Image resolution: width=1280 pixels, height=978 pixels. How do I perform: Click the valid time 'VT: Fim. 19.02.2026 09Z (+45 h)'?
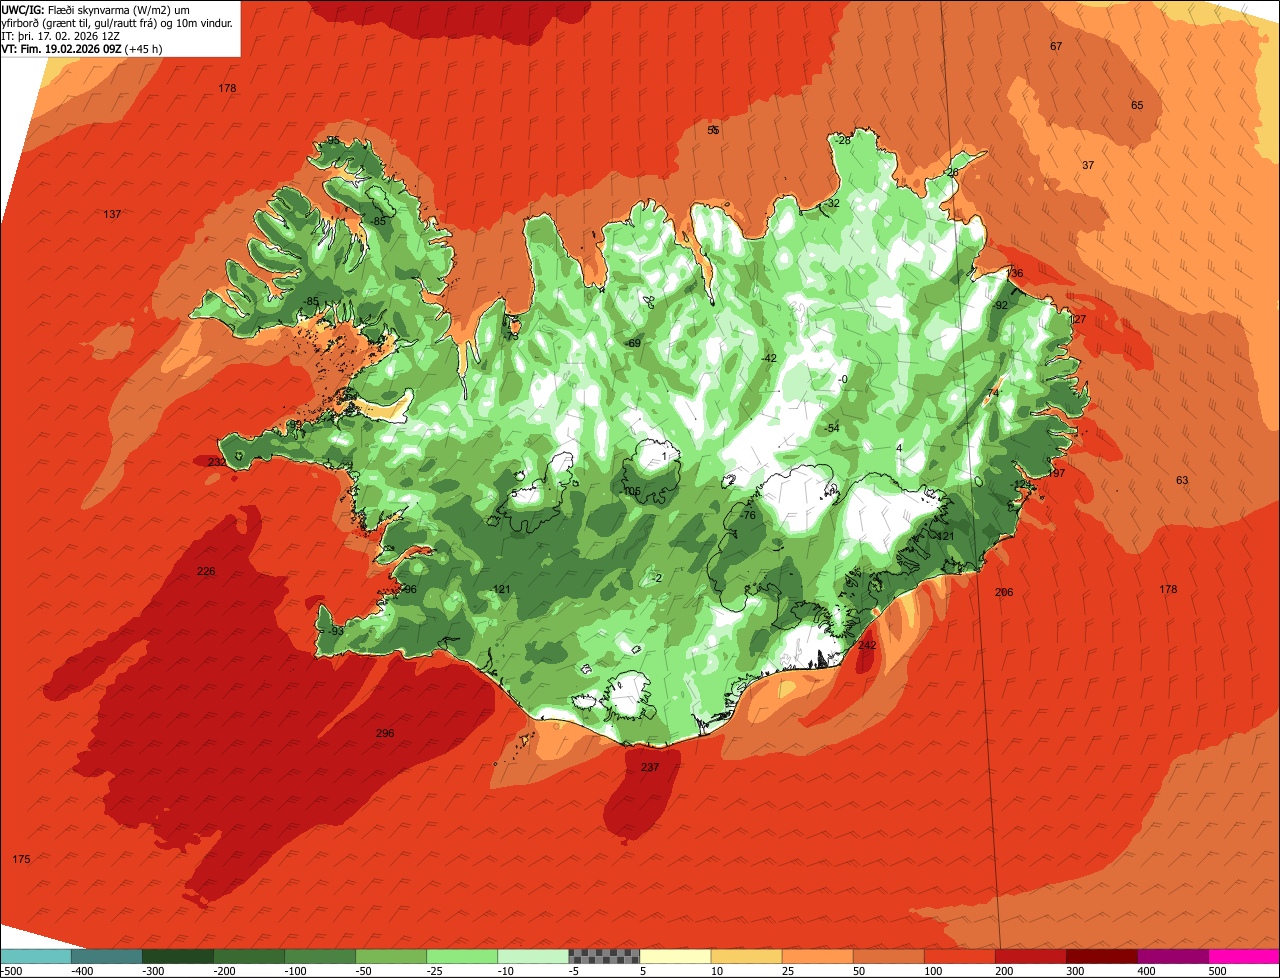pos(82,48)
